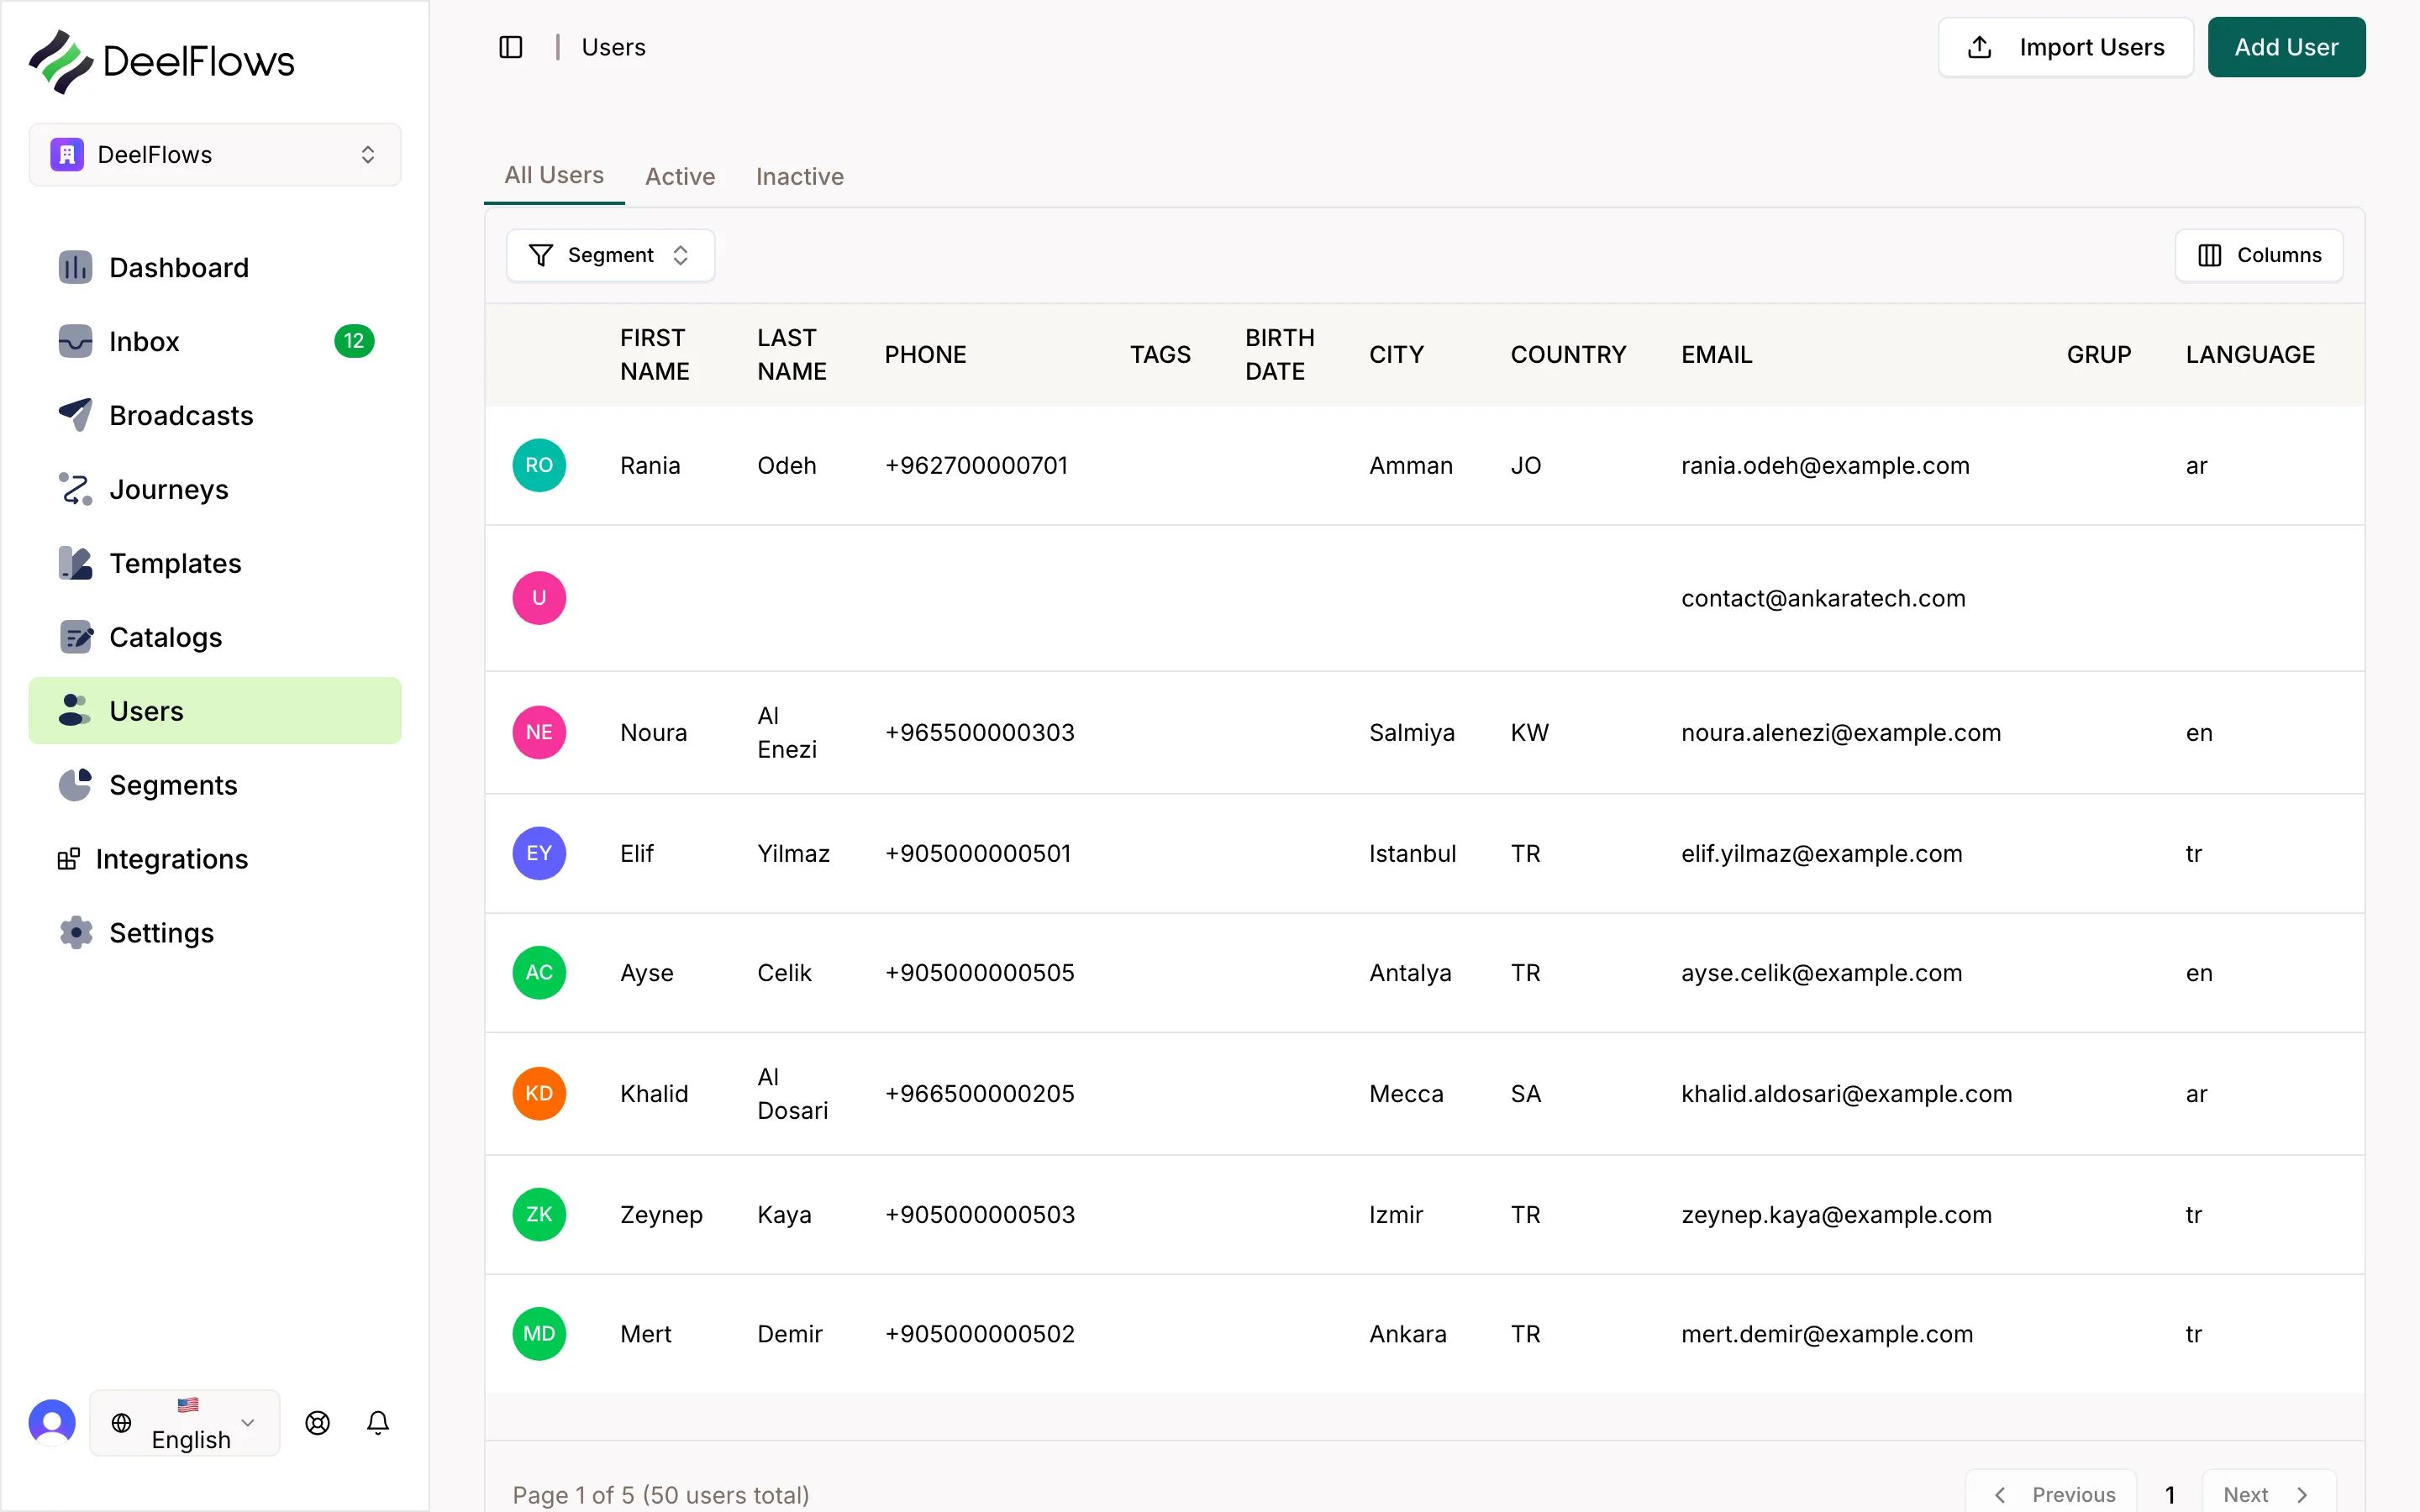This screenshot has height=1512, width=2420.
Task: Click the help lifebuoy icon
Action: point(318,1422)
